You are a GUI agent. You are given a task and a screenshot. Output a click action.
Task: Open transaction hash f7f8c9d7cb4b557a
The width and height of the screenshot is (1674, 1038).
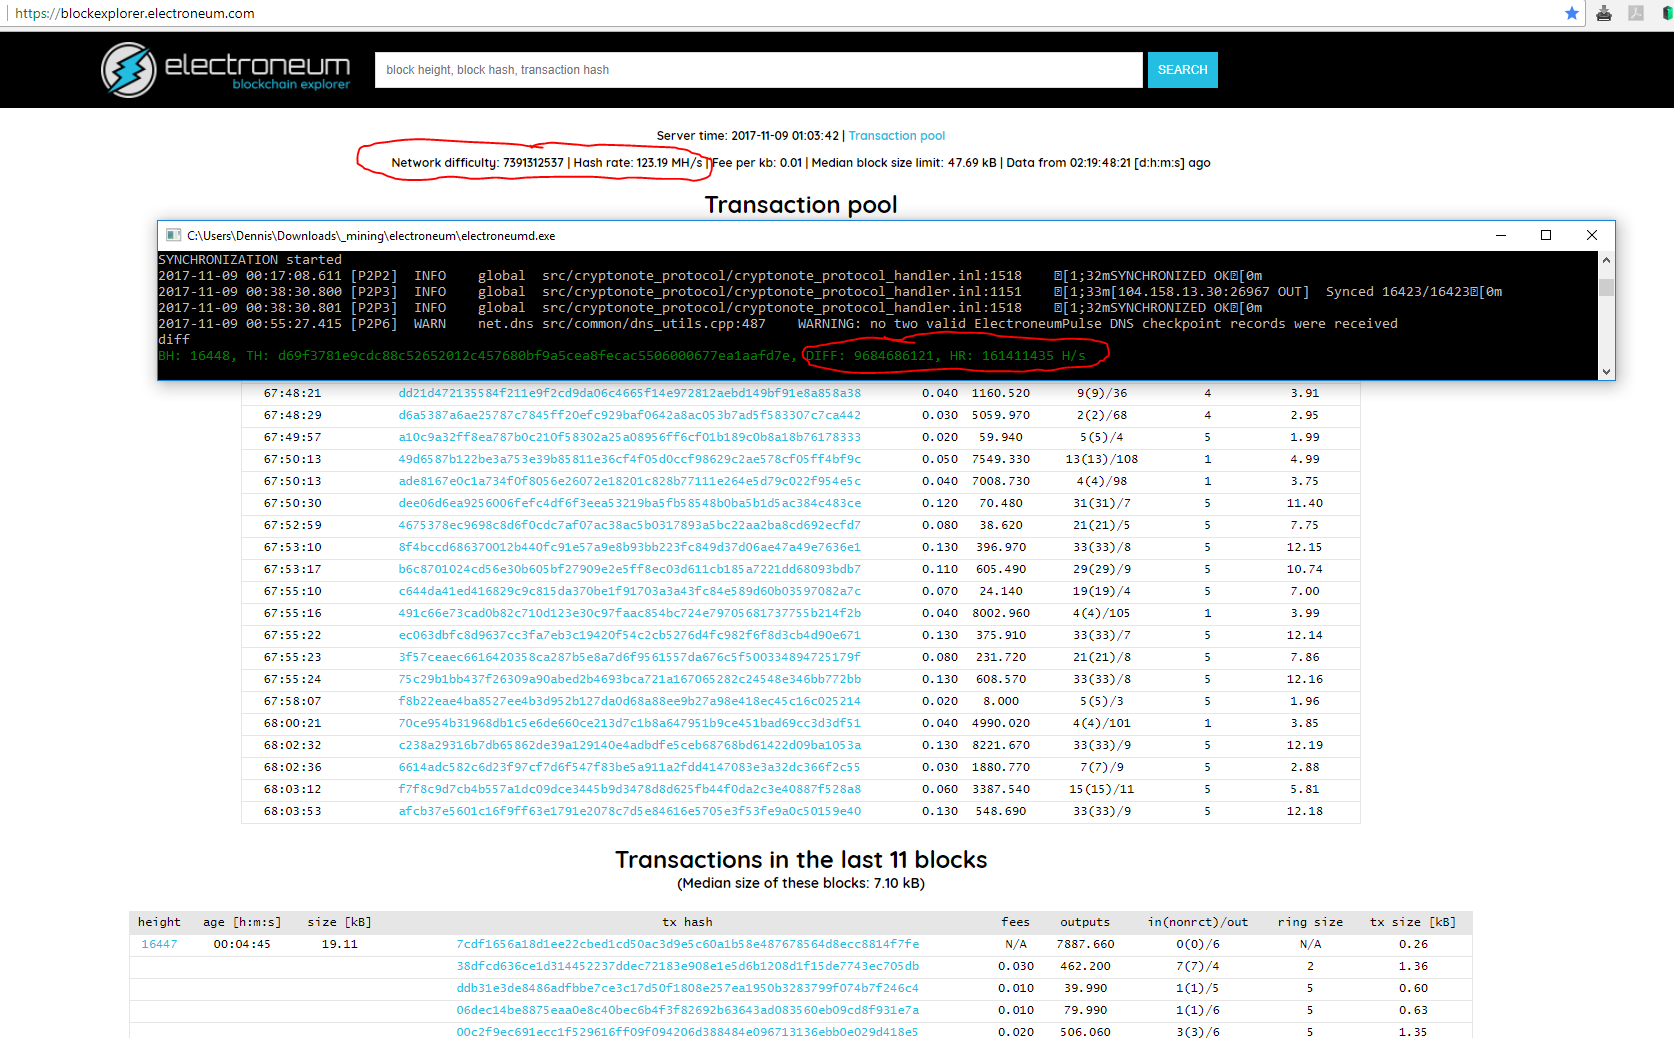630,789
